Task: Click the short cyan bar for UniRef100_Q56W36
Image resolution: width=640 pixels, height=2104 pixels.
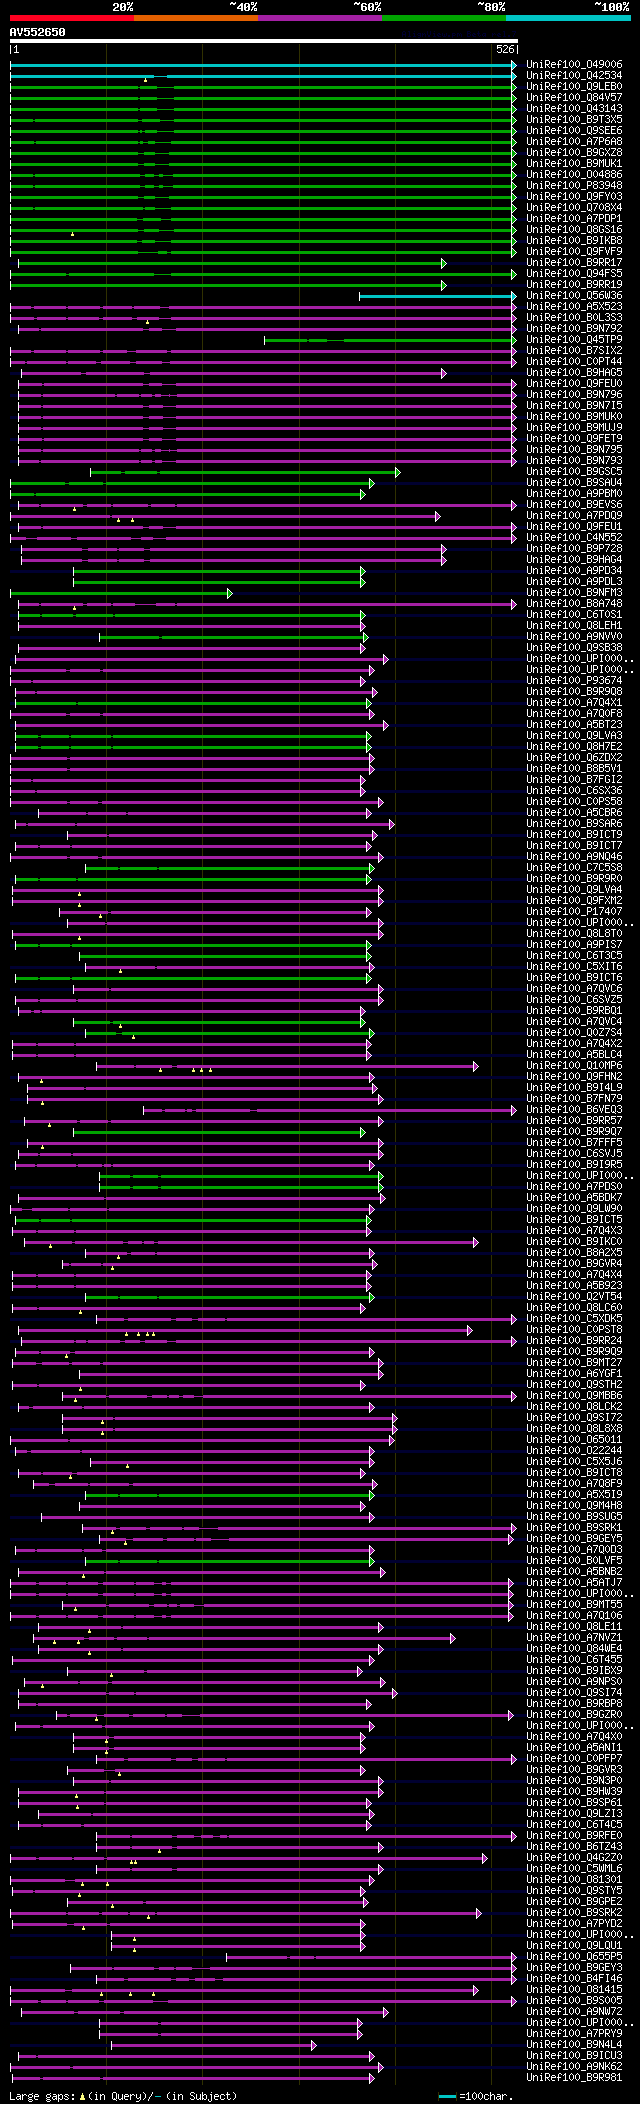Action: point(438,296)
